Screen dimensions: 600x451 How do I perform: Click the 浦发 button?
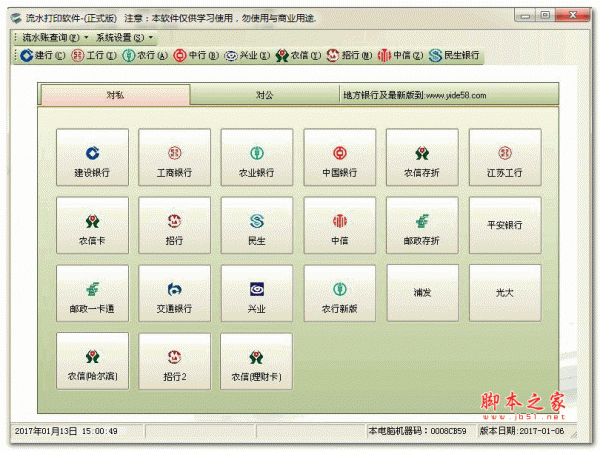[422, 293]
